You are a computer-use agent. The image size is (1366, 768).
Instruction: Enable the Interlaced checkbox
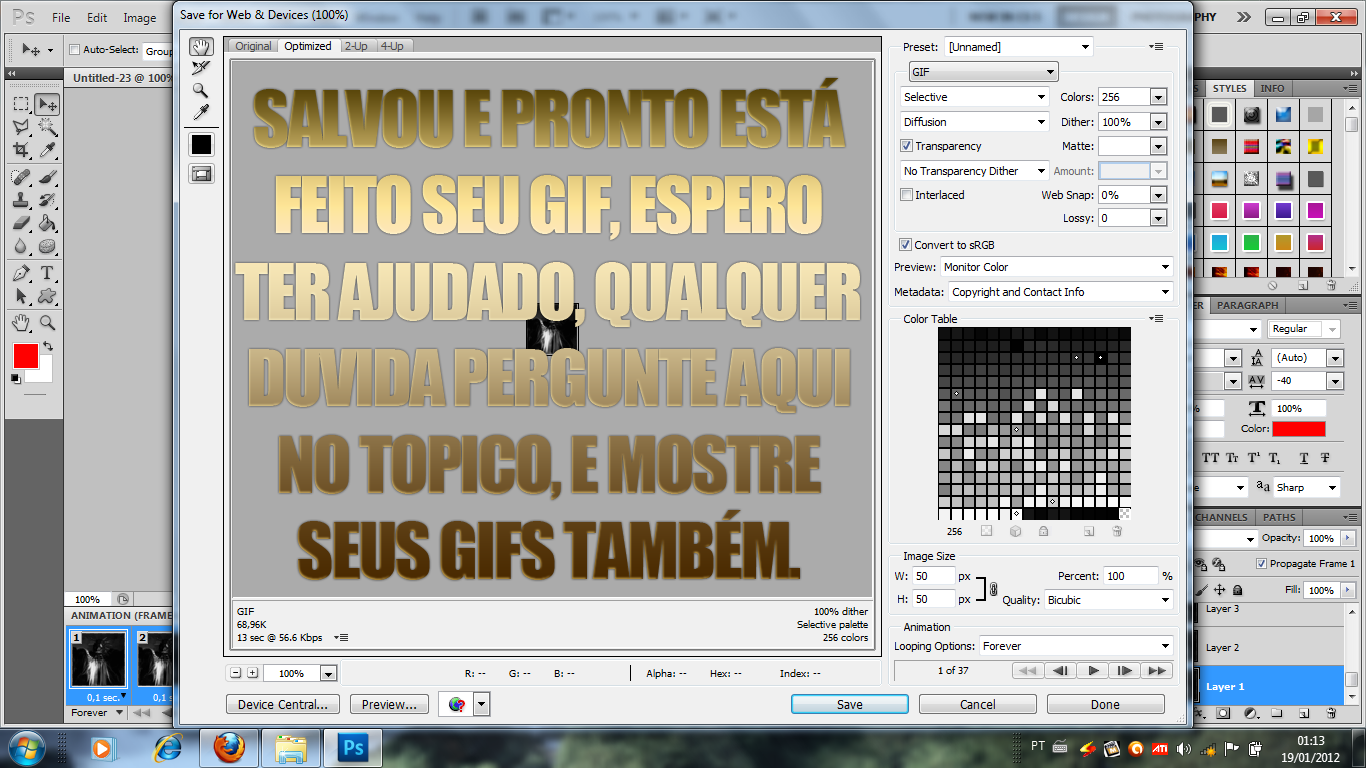point(907,195)
